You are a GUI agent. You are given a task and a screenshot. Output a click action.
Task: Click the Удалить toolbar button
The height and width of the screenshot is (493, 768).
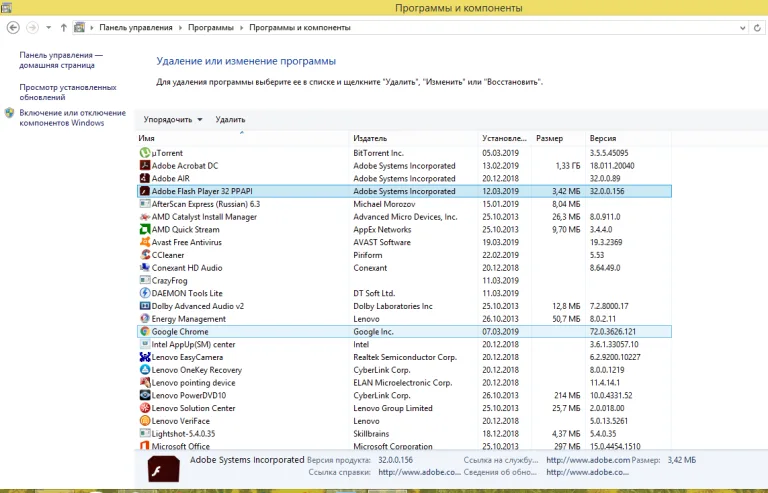click(x=230, y=119)
